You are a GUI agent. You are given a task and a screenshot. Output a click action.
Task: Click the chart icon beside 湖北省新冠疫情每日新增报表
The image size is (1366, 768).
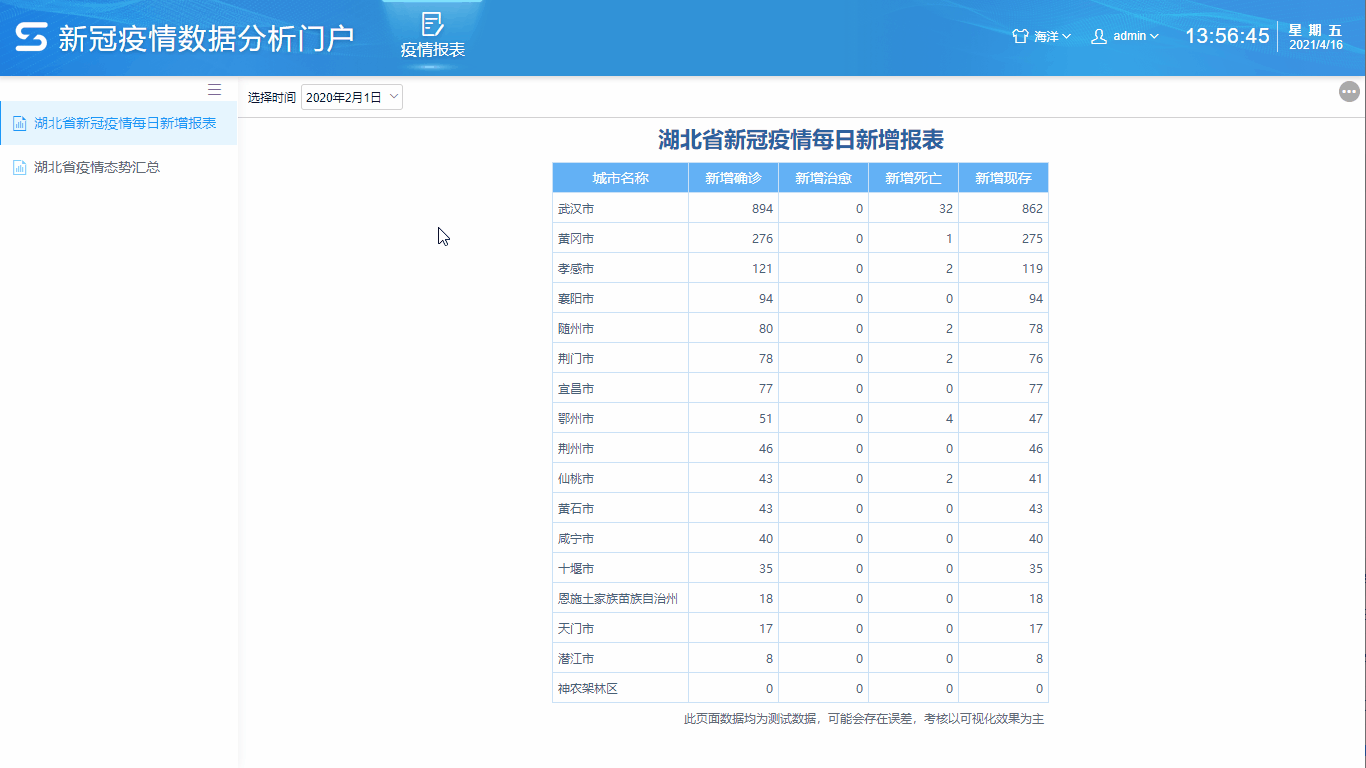(x=20, y=123)
